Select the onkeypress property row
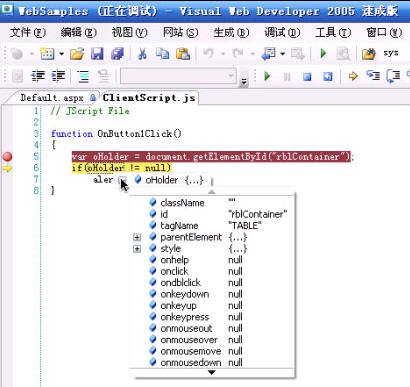The image size is (410, 387). coord(212,317)
